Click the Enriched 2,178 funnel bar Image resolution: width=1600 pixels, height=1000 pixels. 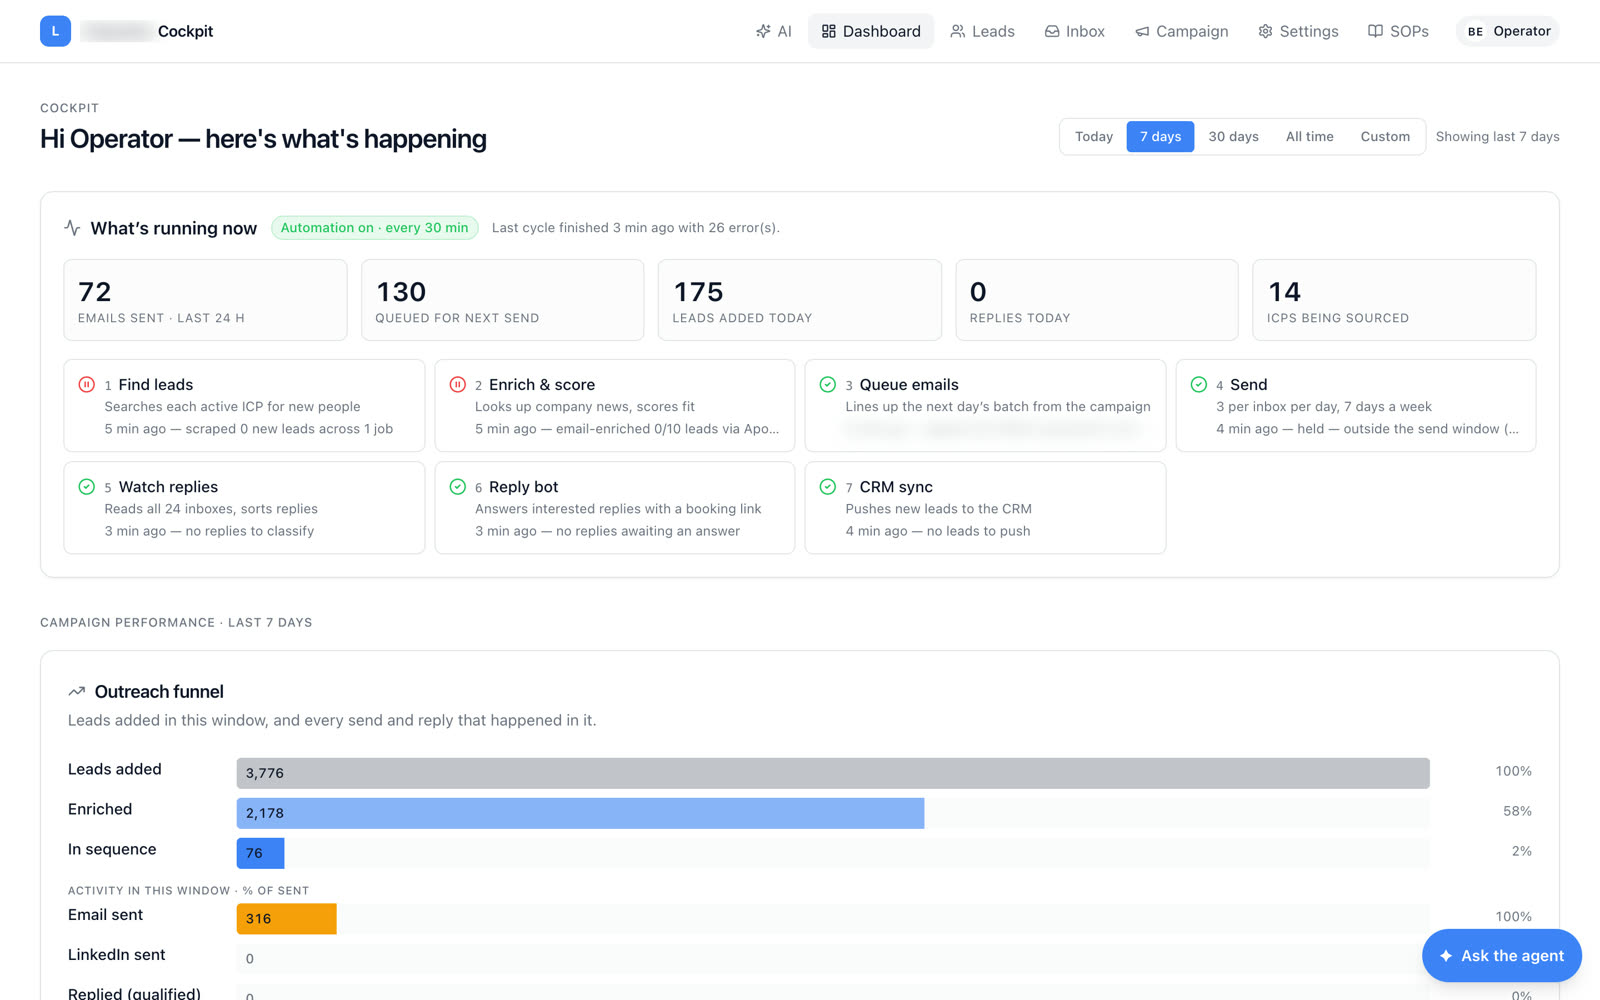[580, 813]
